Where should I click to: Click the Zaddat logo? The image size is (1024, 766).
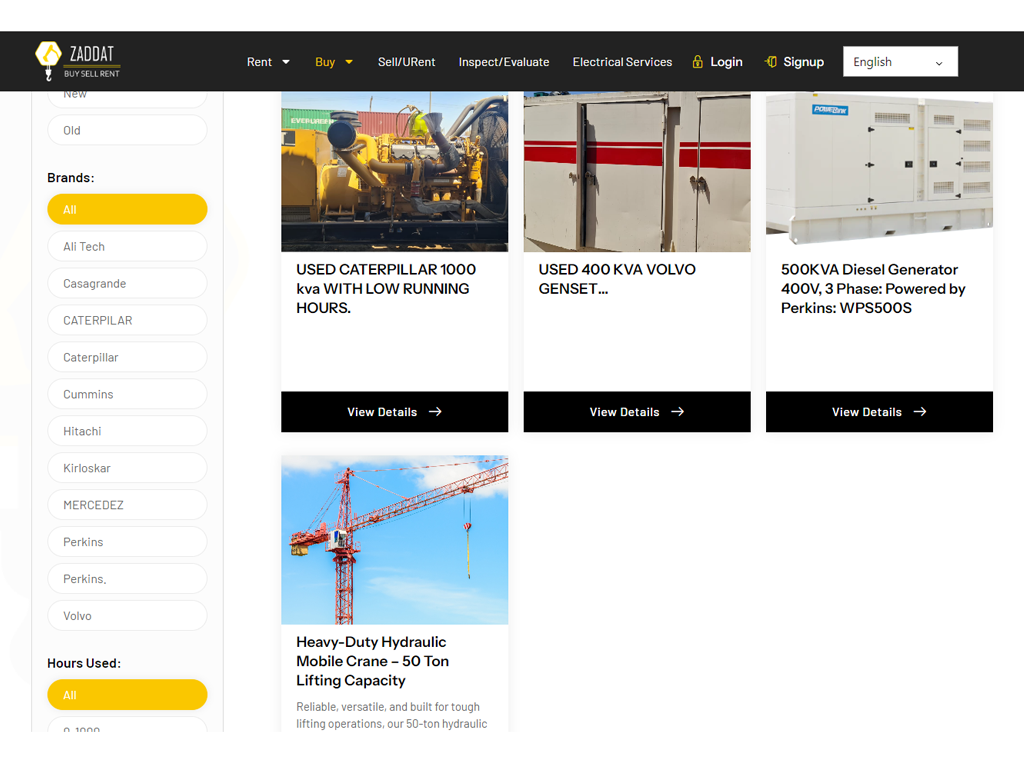[78, 61]
